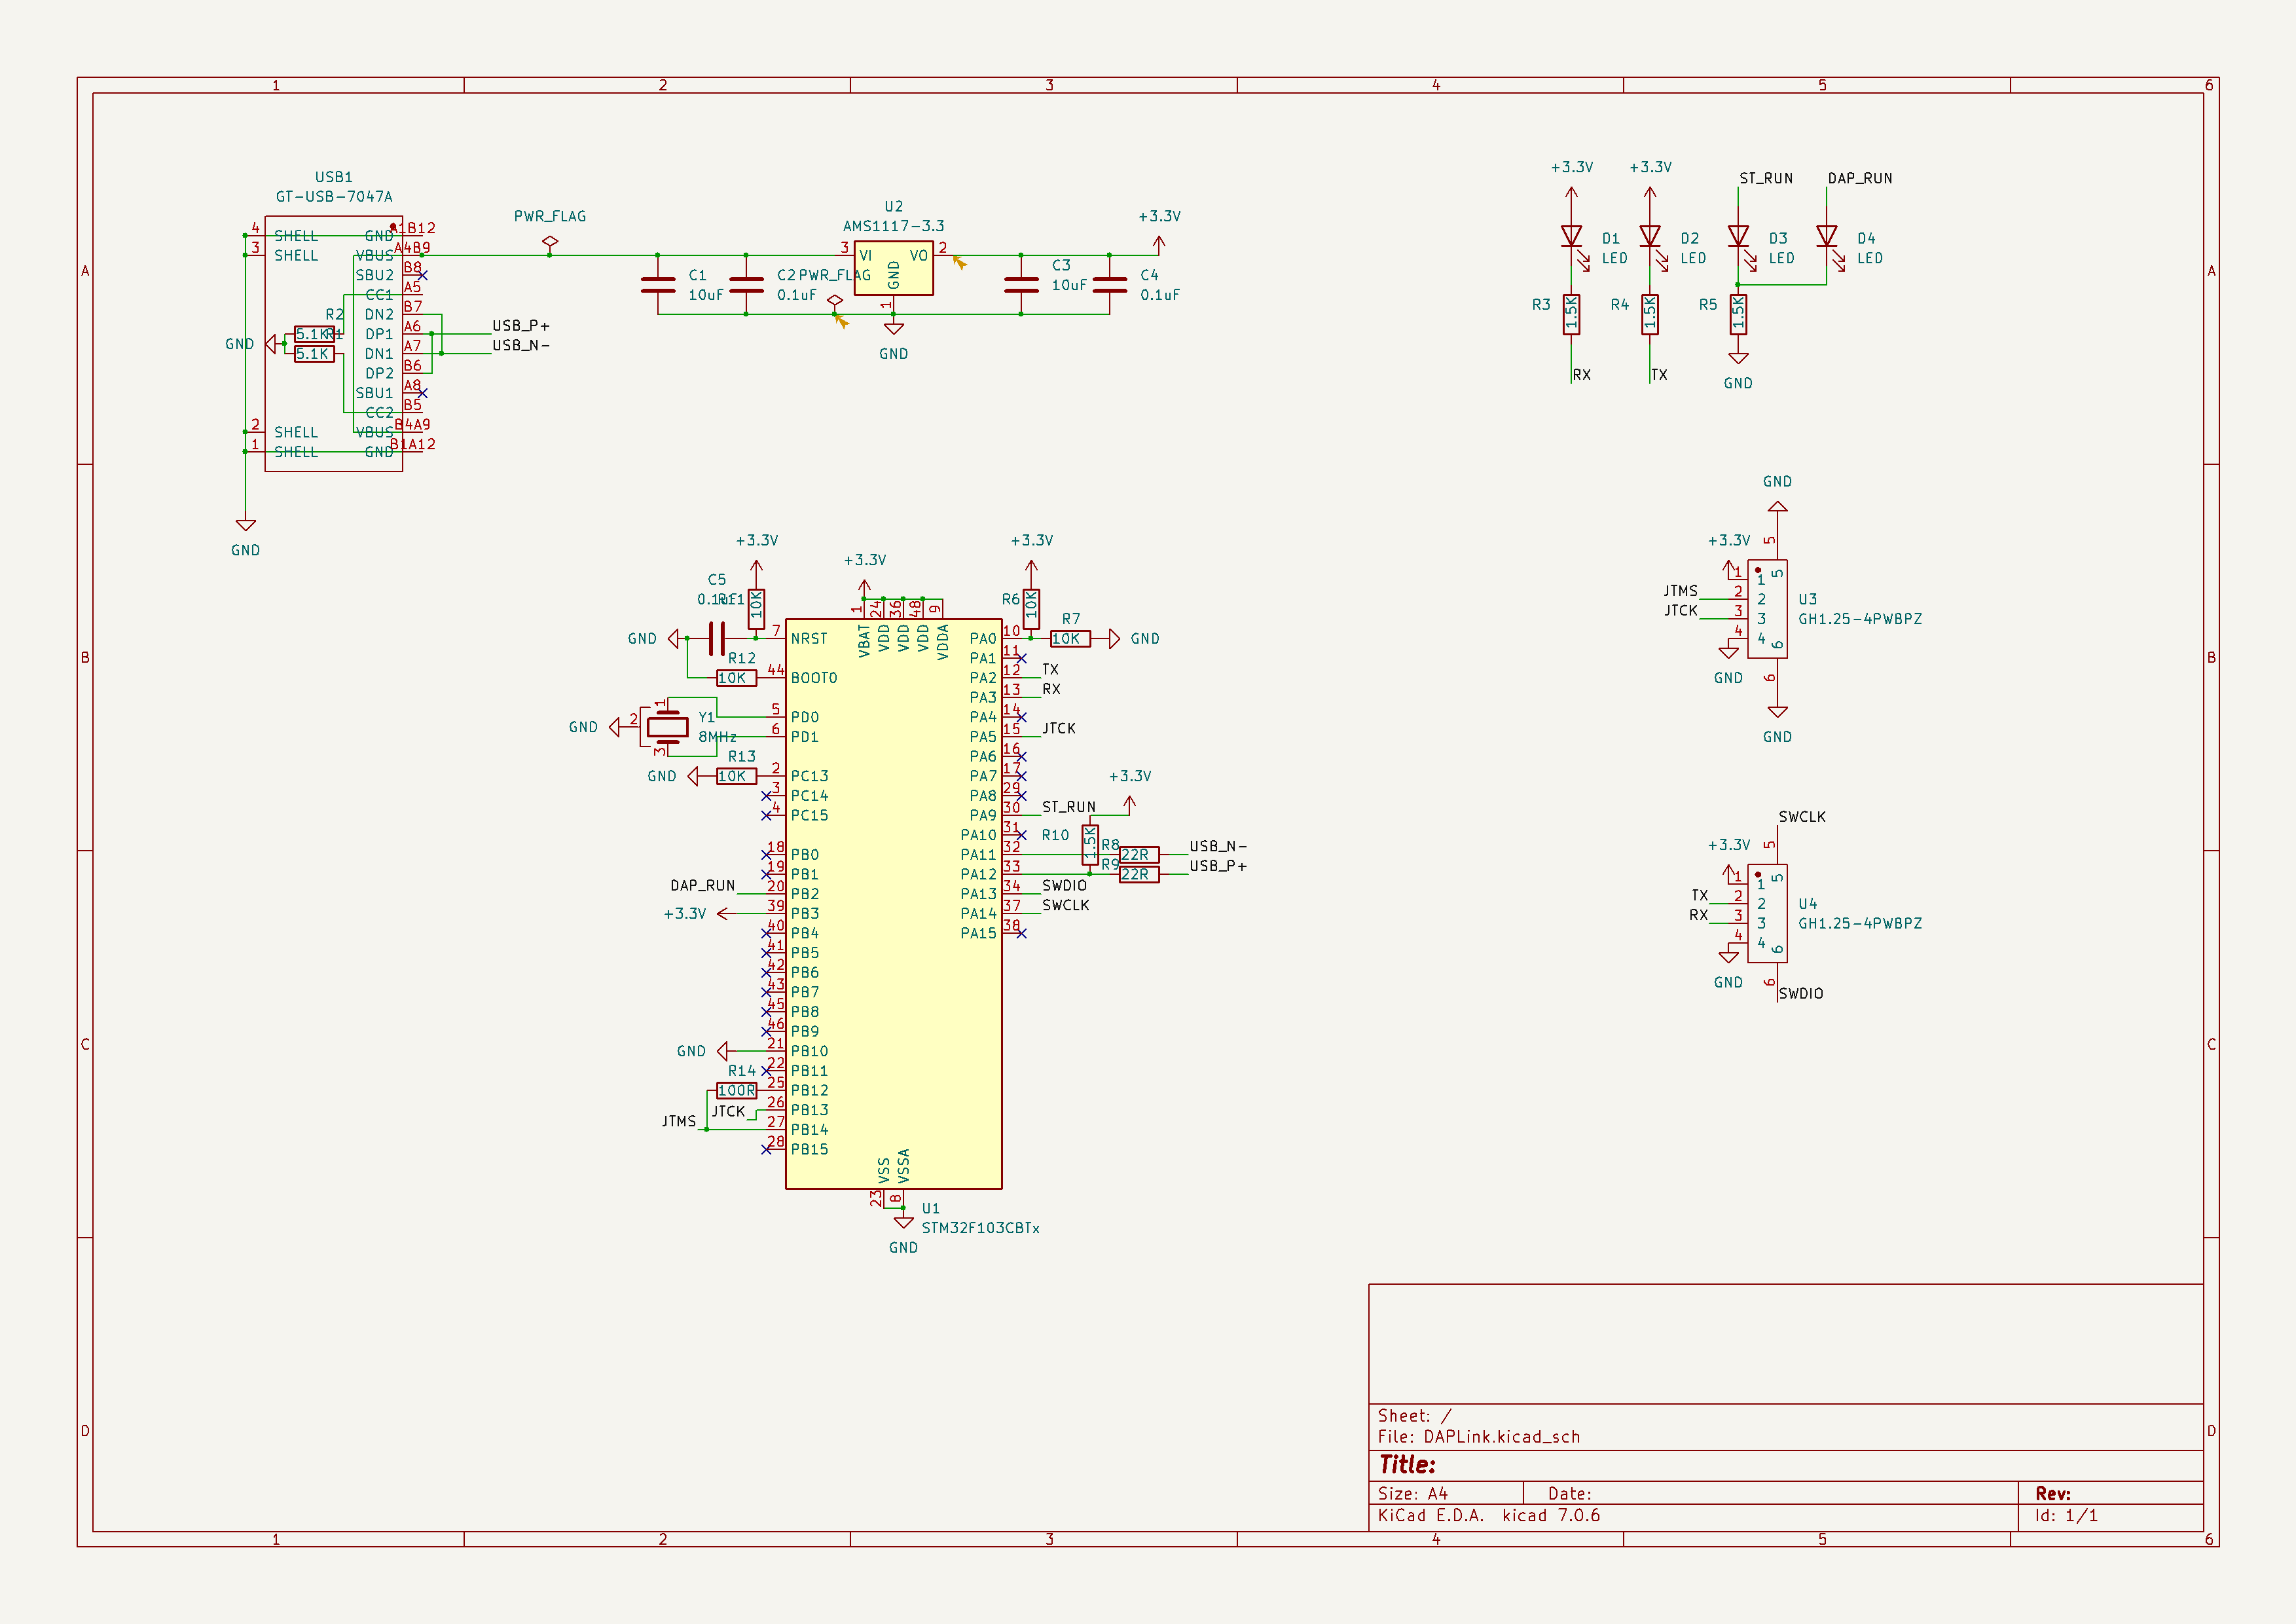Image resolution: width=2296 pixels, height=1624 pixels.
Task: Click the USB1 reference label
Action: (334, 177)
